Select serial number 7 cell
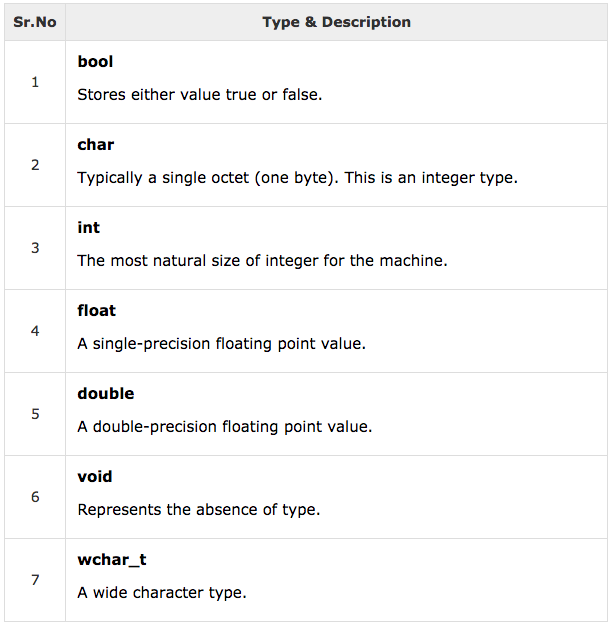The image size is (610, 625). click(35, 580)
